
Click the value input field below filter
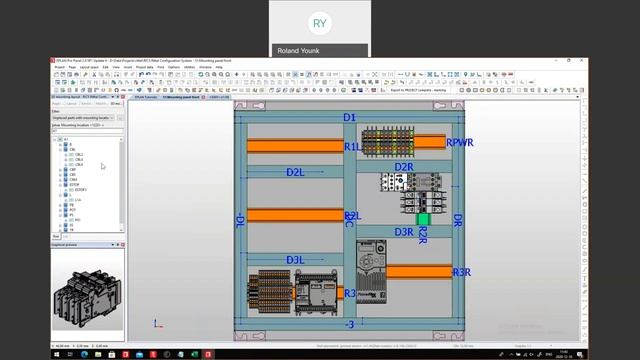click(x=87, y=131)
